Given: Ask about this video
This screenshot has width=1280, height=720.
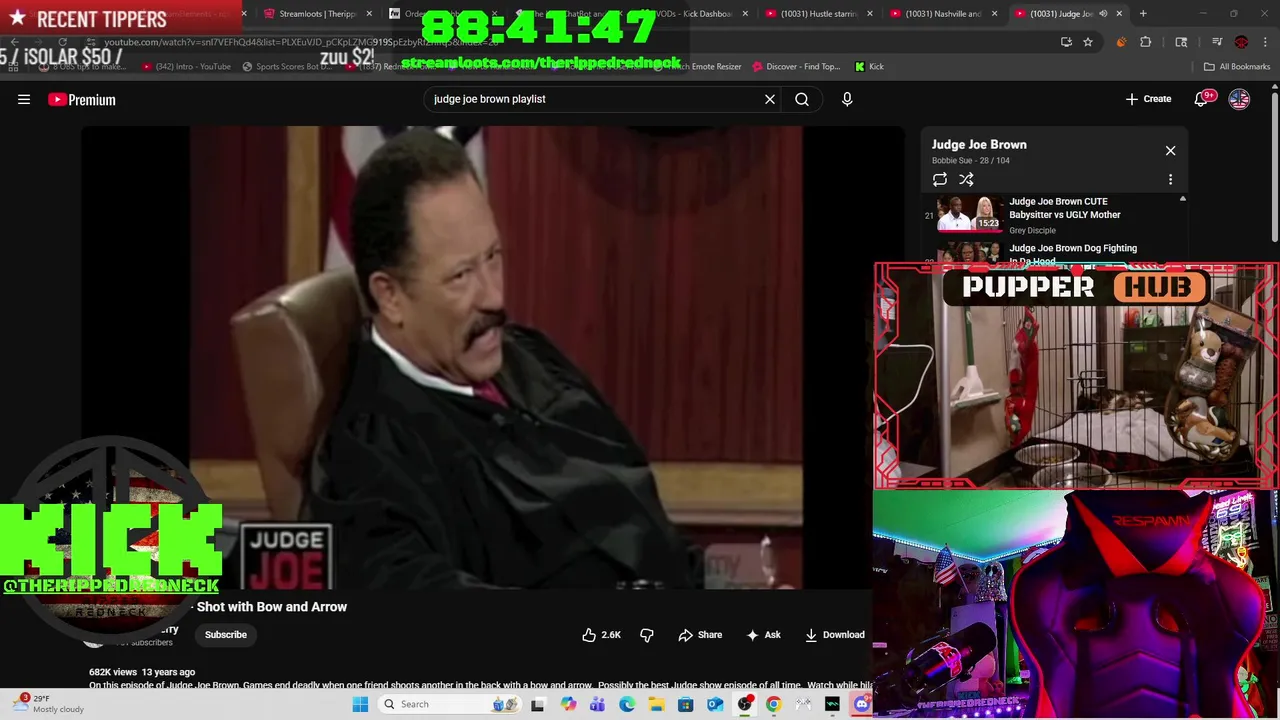Looking at the screenshot, I should pyautogui.click(x=763, y=635).
